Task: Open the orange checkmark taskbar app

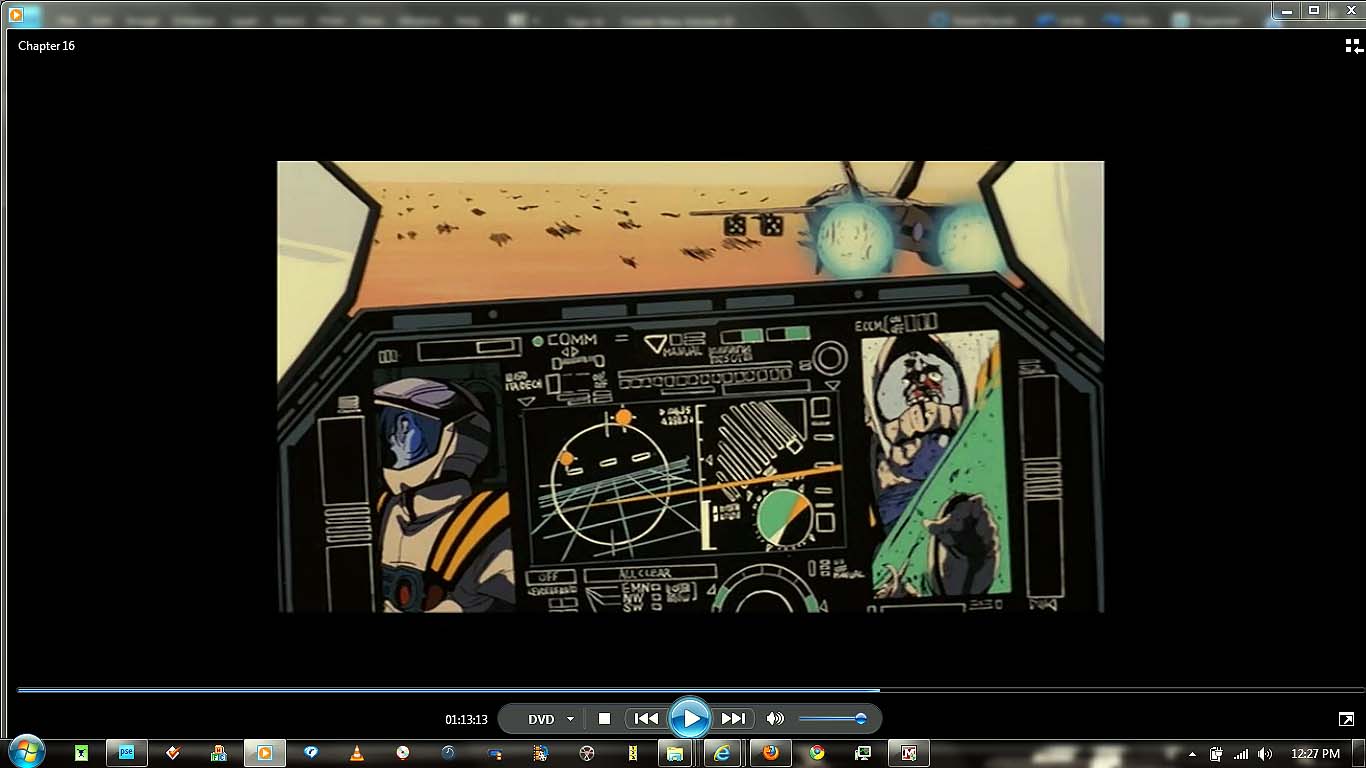Action: click(173, 753)
